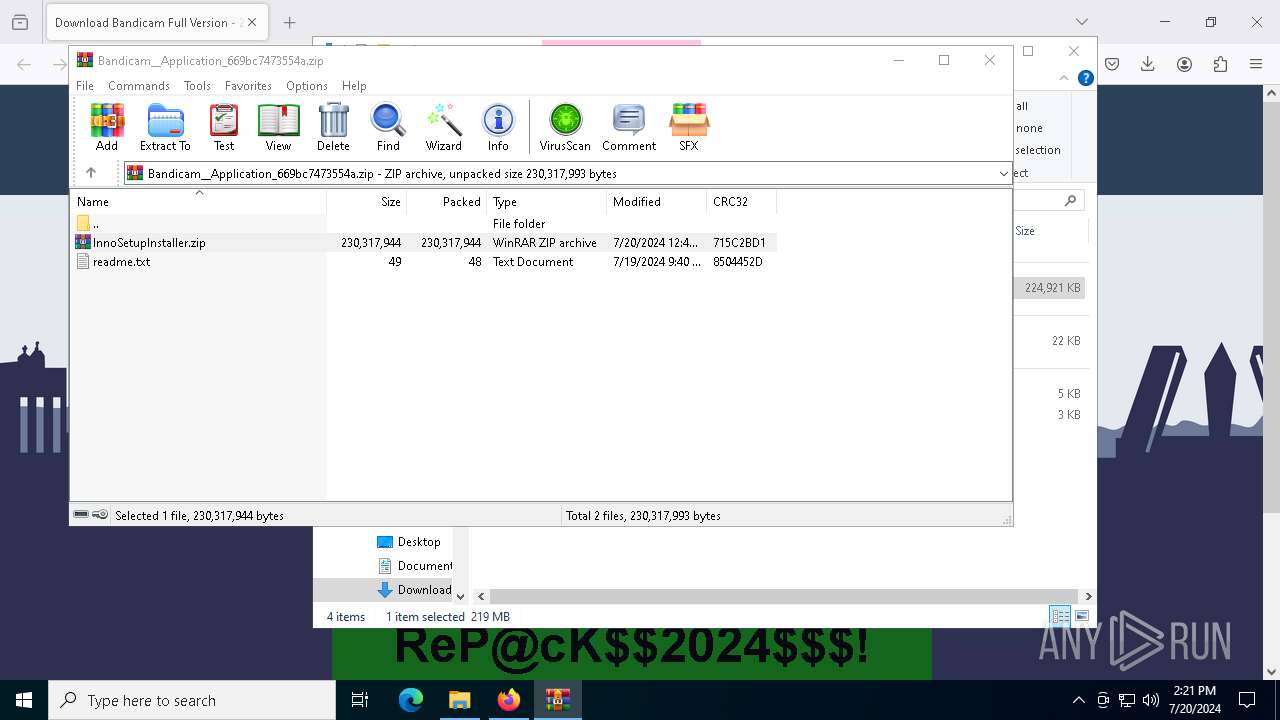Open the volume speaker tray icon
This screenshot has height=720, width=1280.
coord(1151,700)
